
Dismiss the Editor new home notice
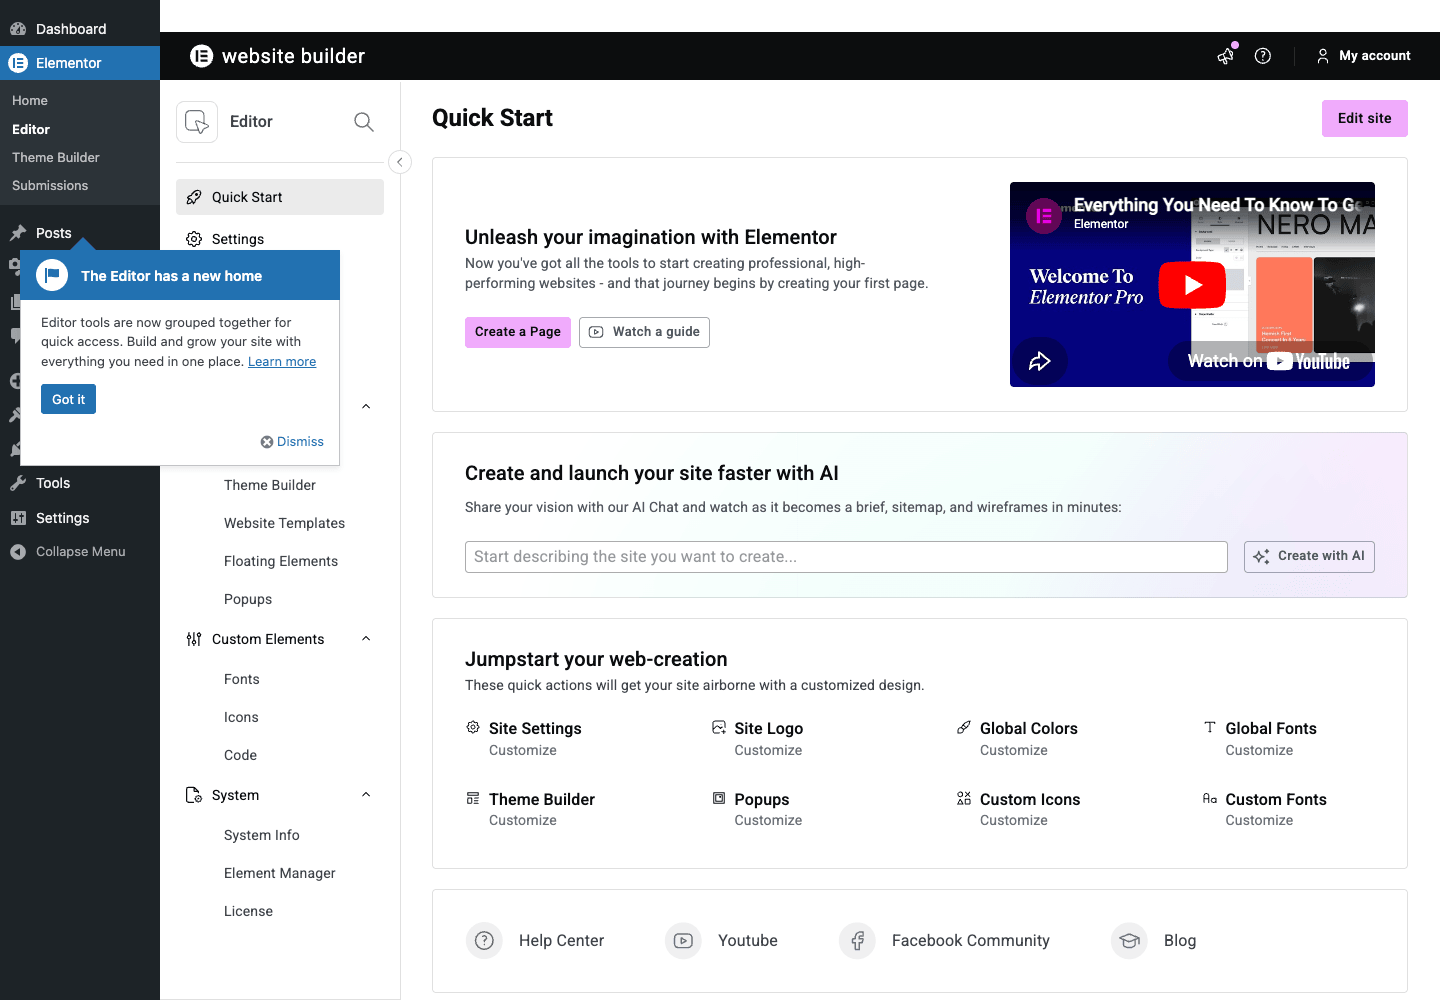(x=292, y=441)
